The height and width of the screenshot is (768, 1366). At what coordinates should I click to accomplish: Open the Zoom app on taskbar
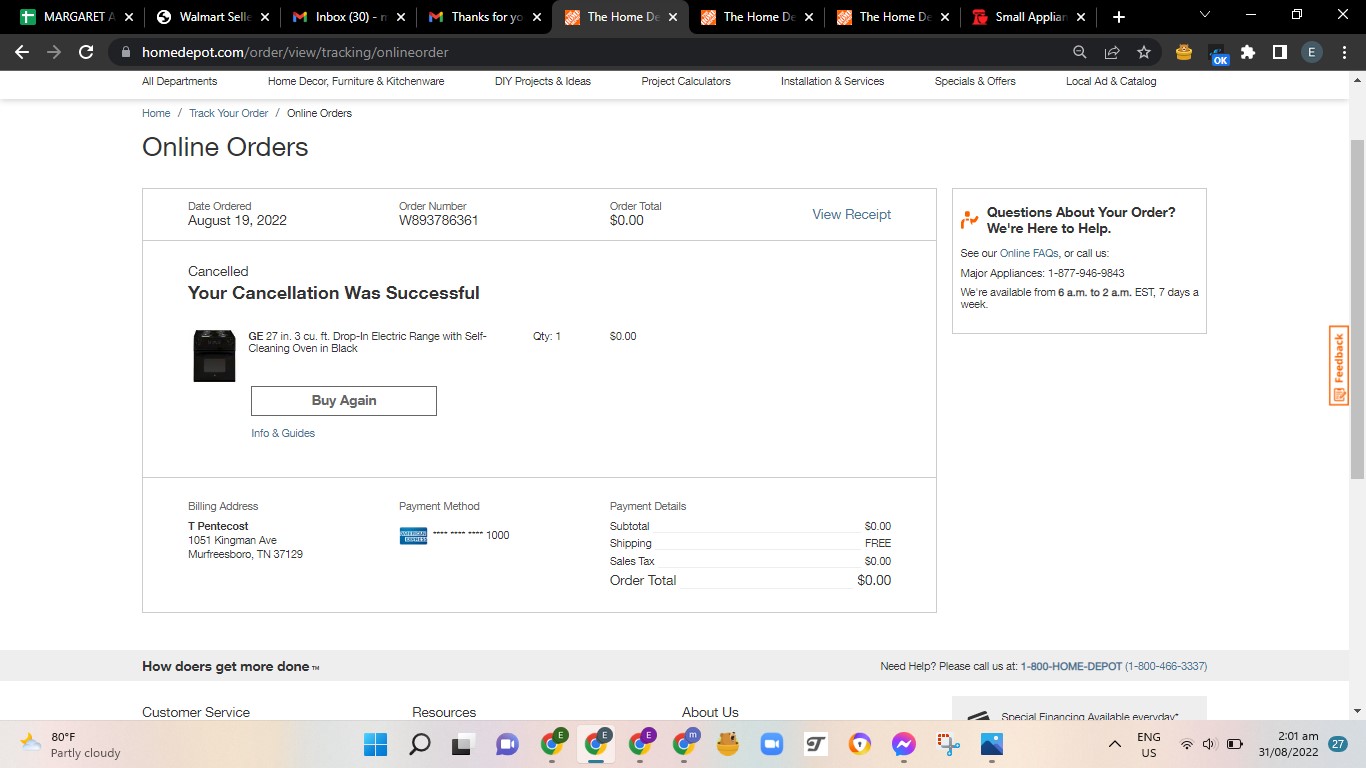click(771, 744)
